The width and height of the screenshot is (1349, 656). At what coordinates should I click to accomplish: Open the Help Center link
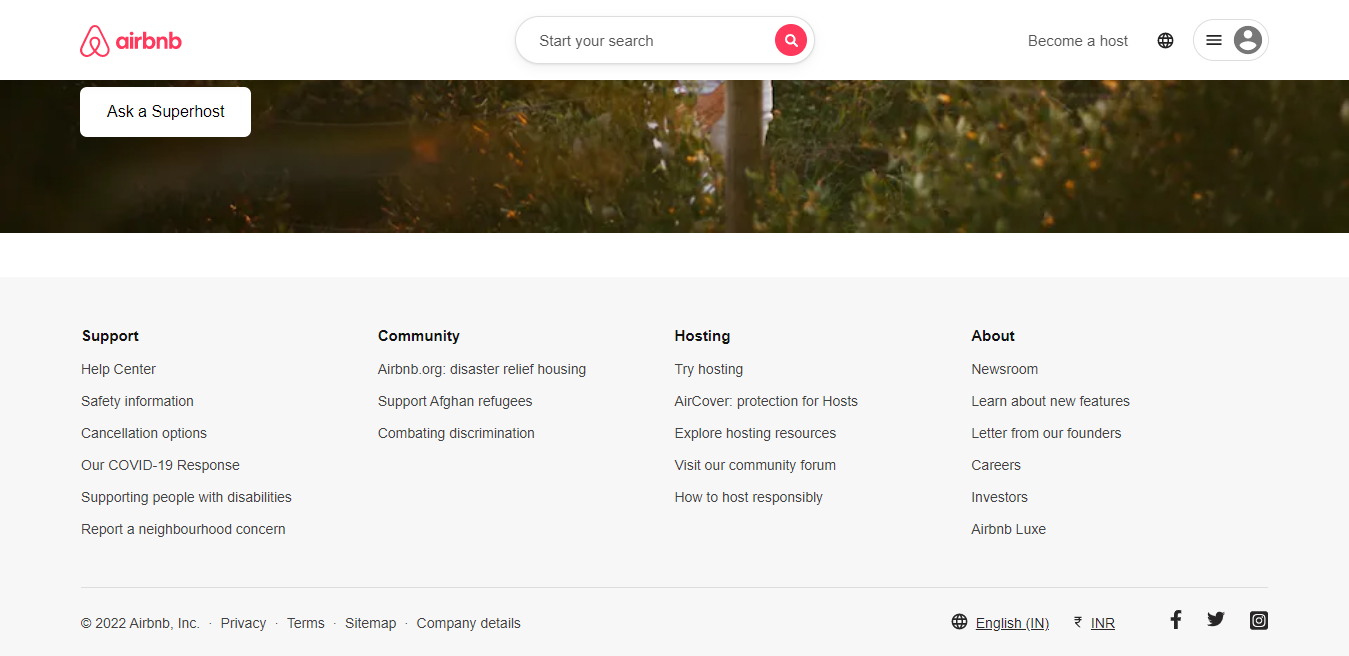[118, 368]
